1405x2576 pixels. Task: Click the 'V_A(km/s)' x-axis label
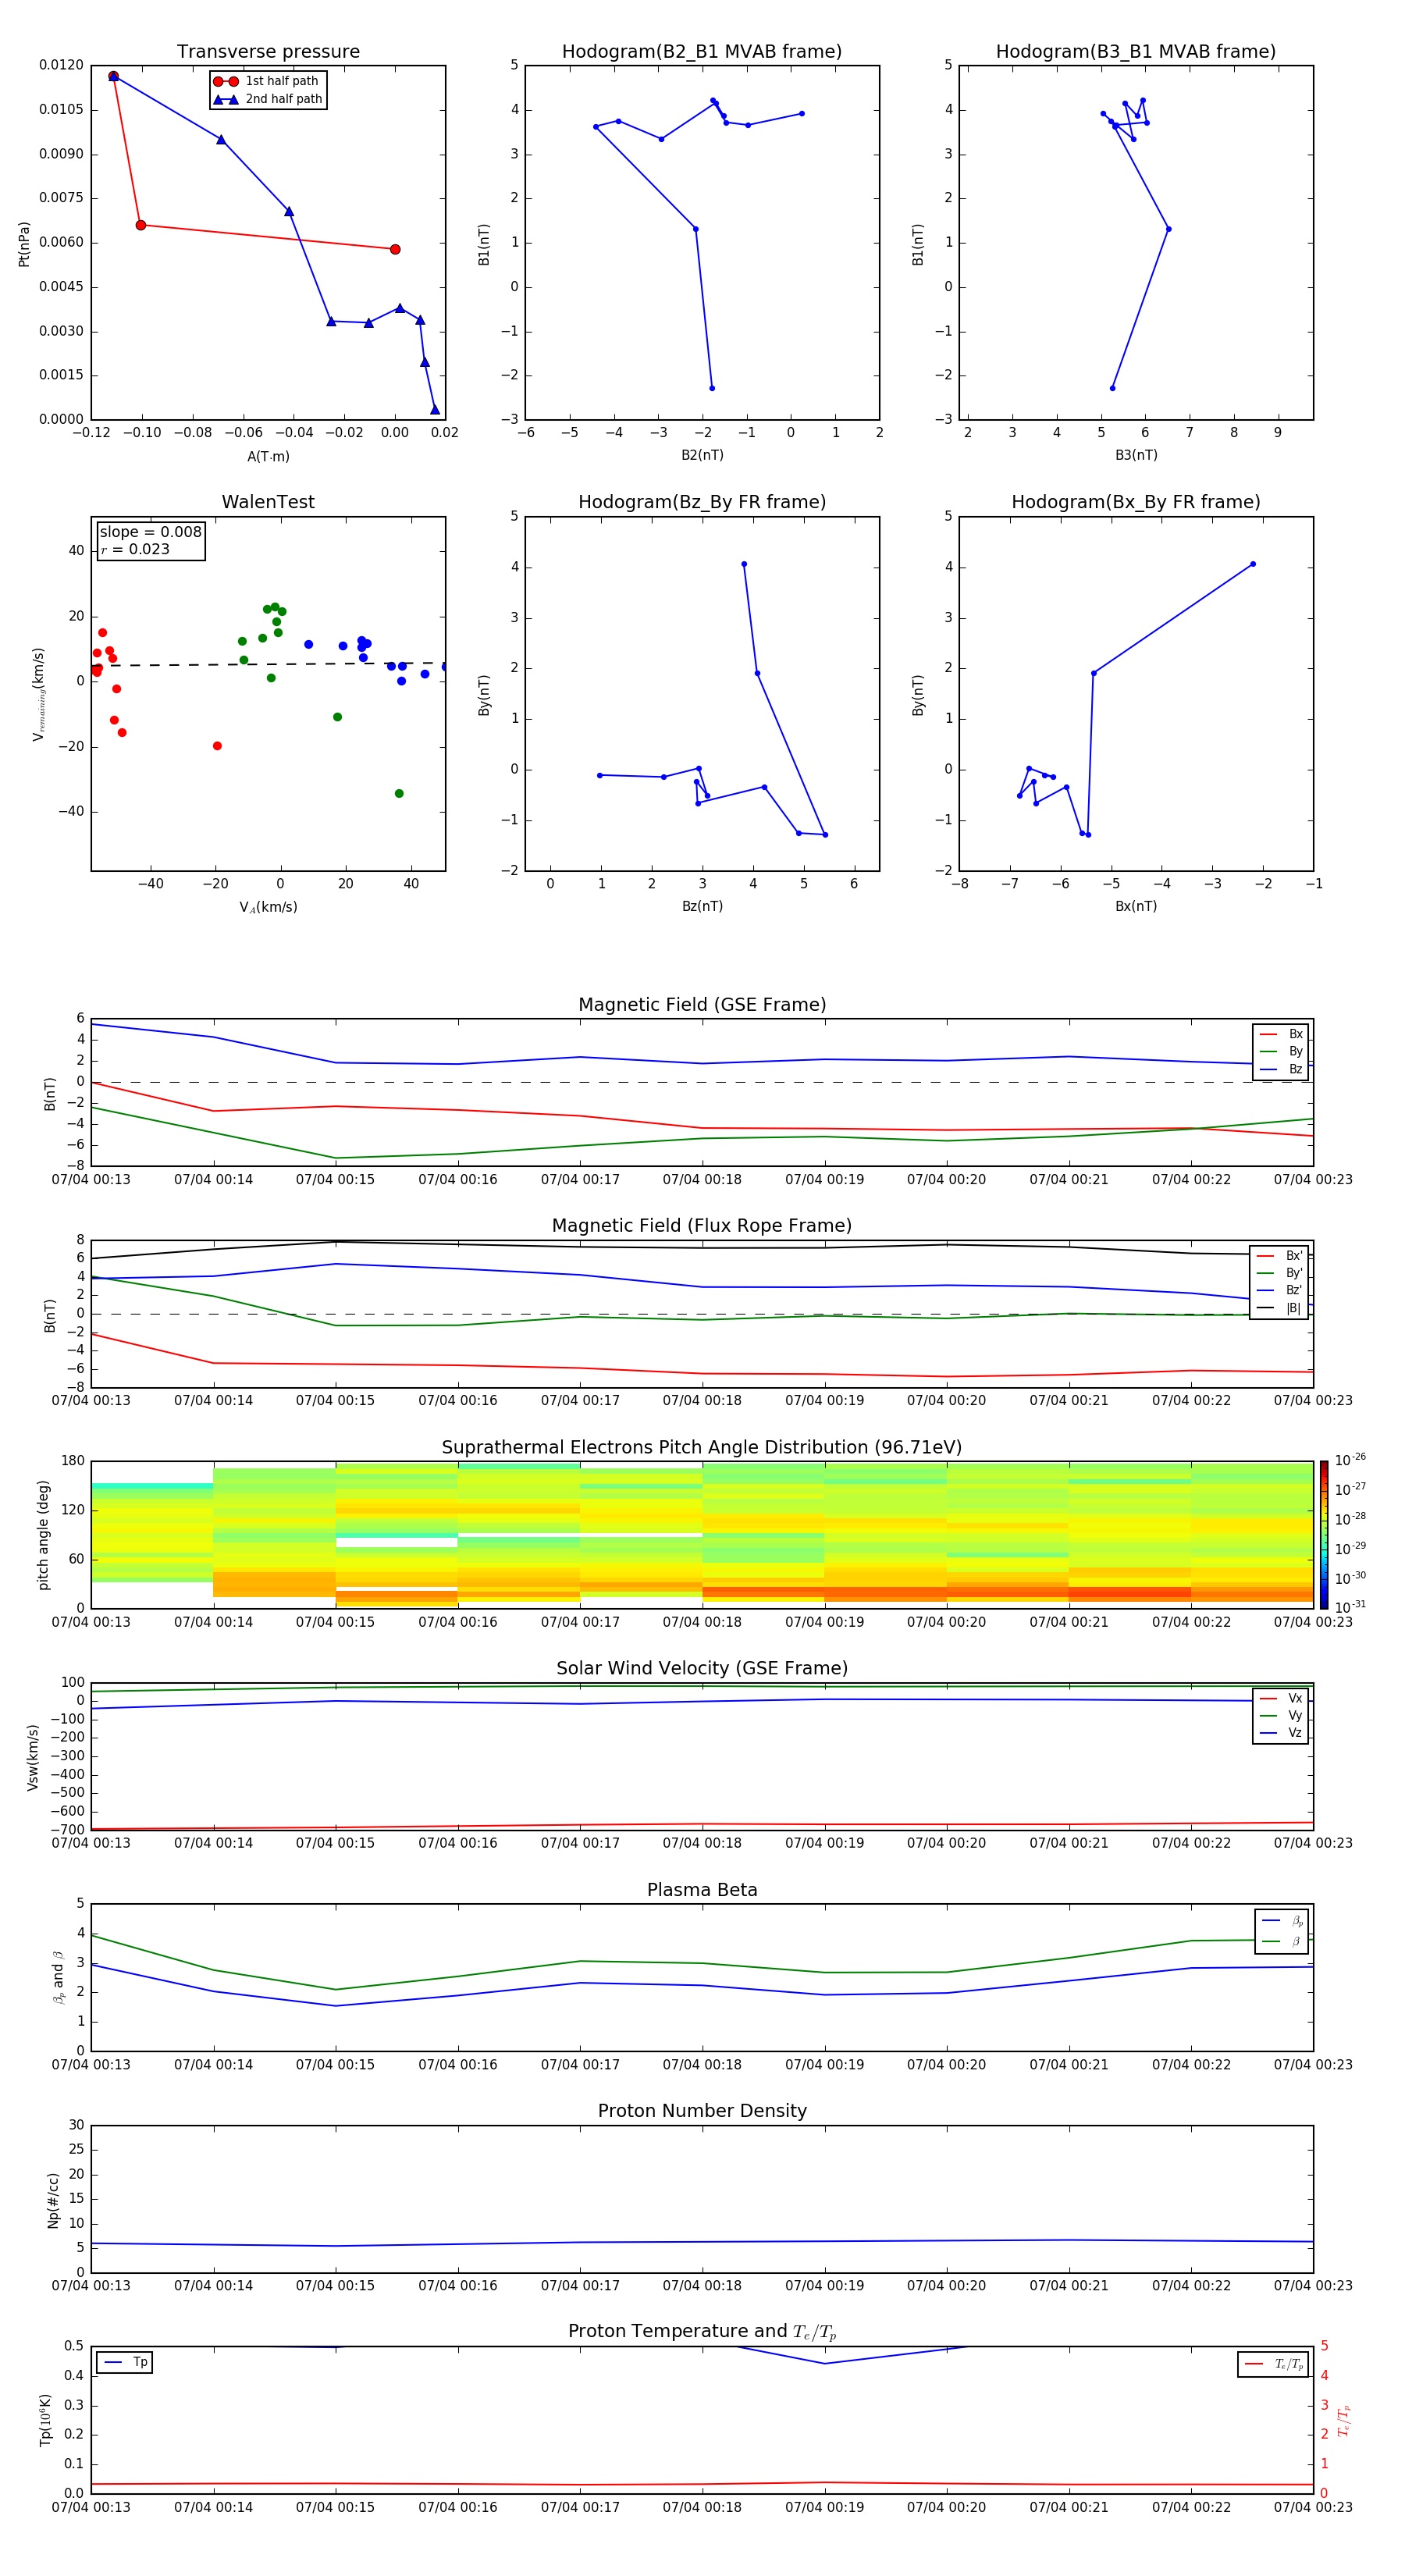coord(268,907)
